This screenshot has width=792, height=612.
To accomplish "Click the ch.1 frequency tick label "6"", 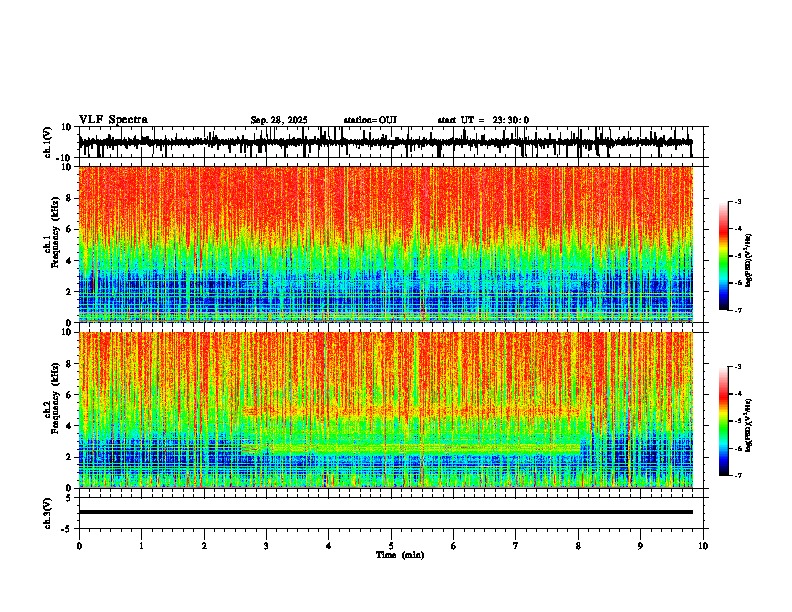I will point(70,229).
